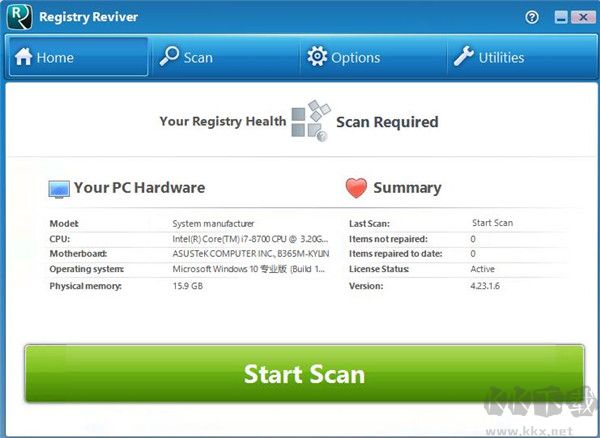The width and height of the screenshot is (600, 438).
Task: Select the Intel Core i7-8700 CPU value
Action: [x=250, y=239]
